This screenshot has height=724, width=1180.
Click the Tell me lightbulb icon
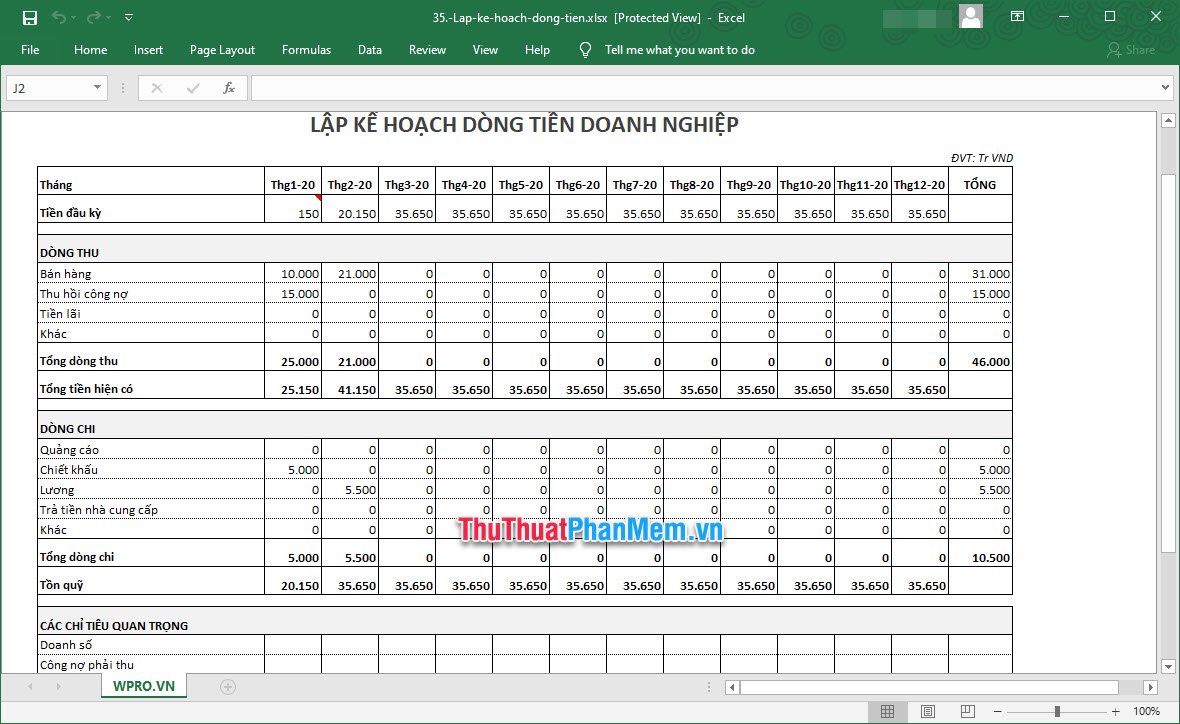(585, 49)
